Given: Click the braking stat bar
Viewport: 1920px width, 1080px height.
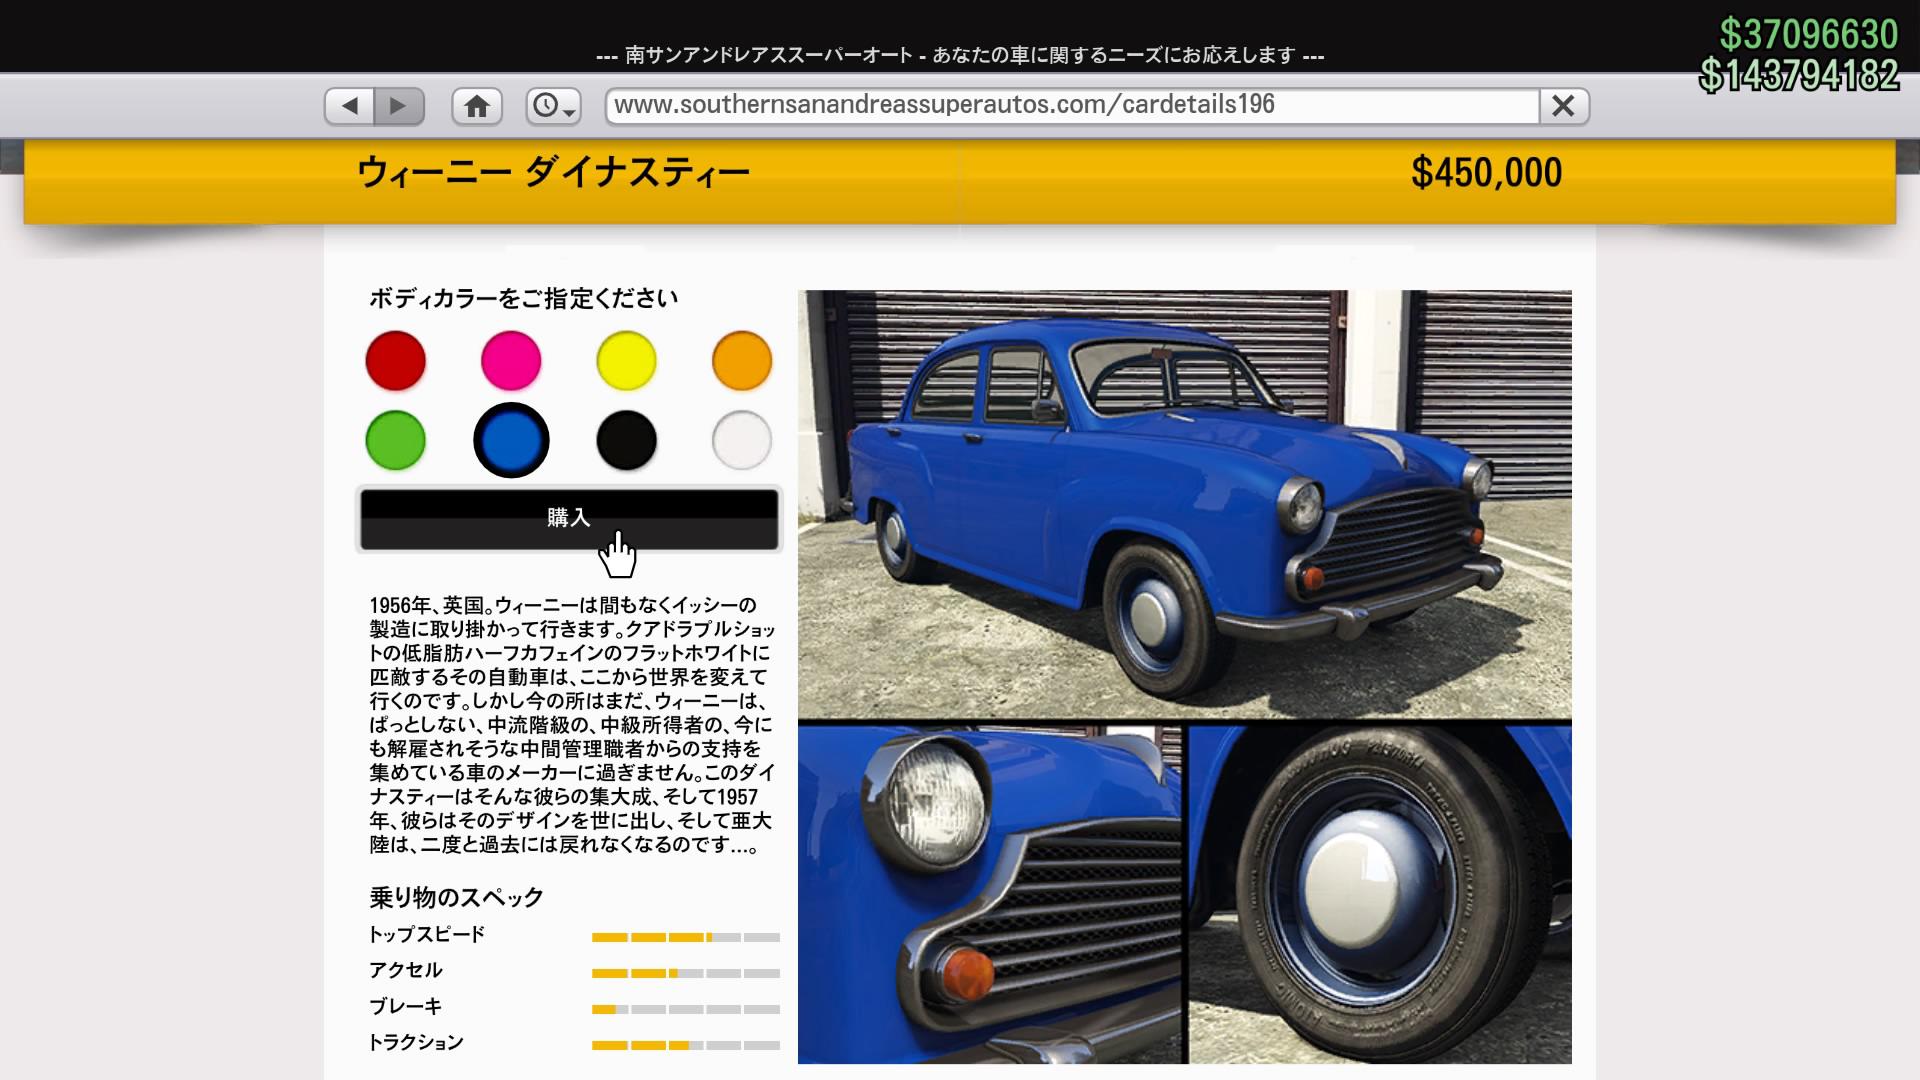Looking at the screenshot, I should 686,1009.
